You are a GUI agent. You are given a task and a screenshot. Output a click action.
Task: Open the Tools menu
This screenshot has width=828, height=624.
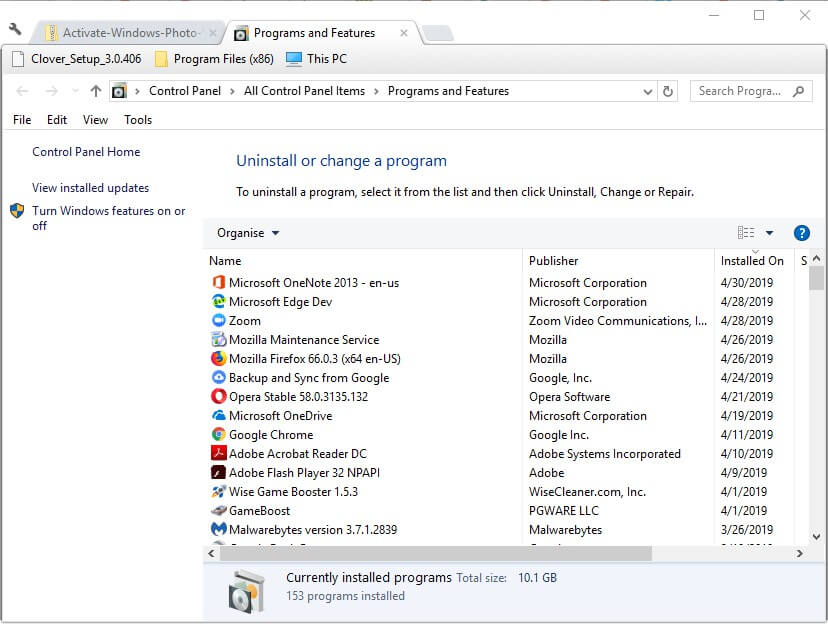click(138, 120)
